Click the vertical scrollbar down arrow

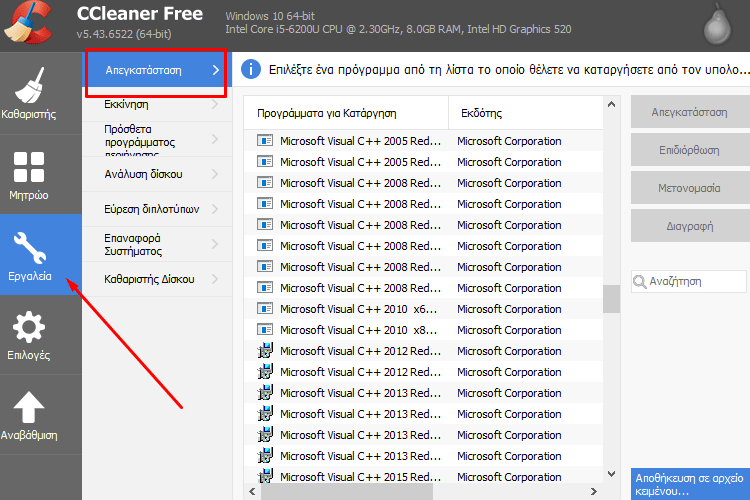pos(611,474)
